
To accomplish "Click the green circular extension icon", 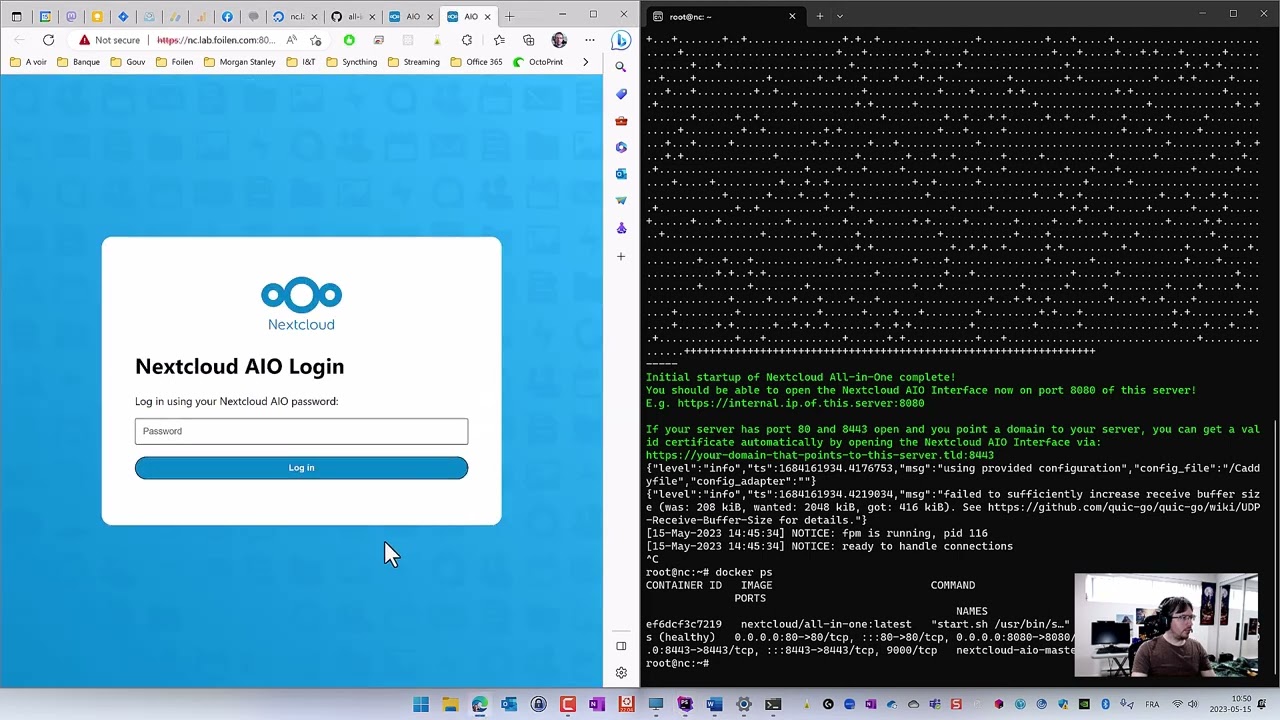I will click(x=349, y=40).
